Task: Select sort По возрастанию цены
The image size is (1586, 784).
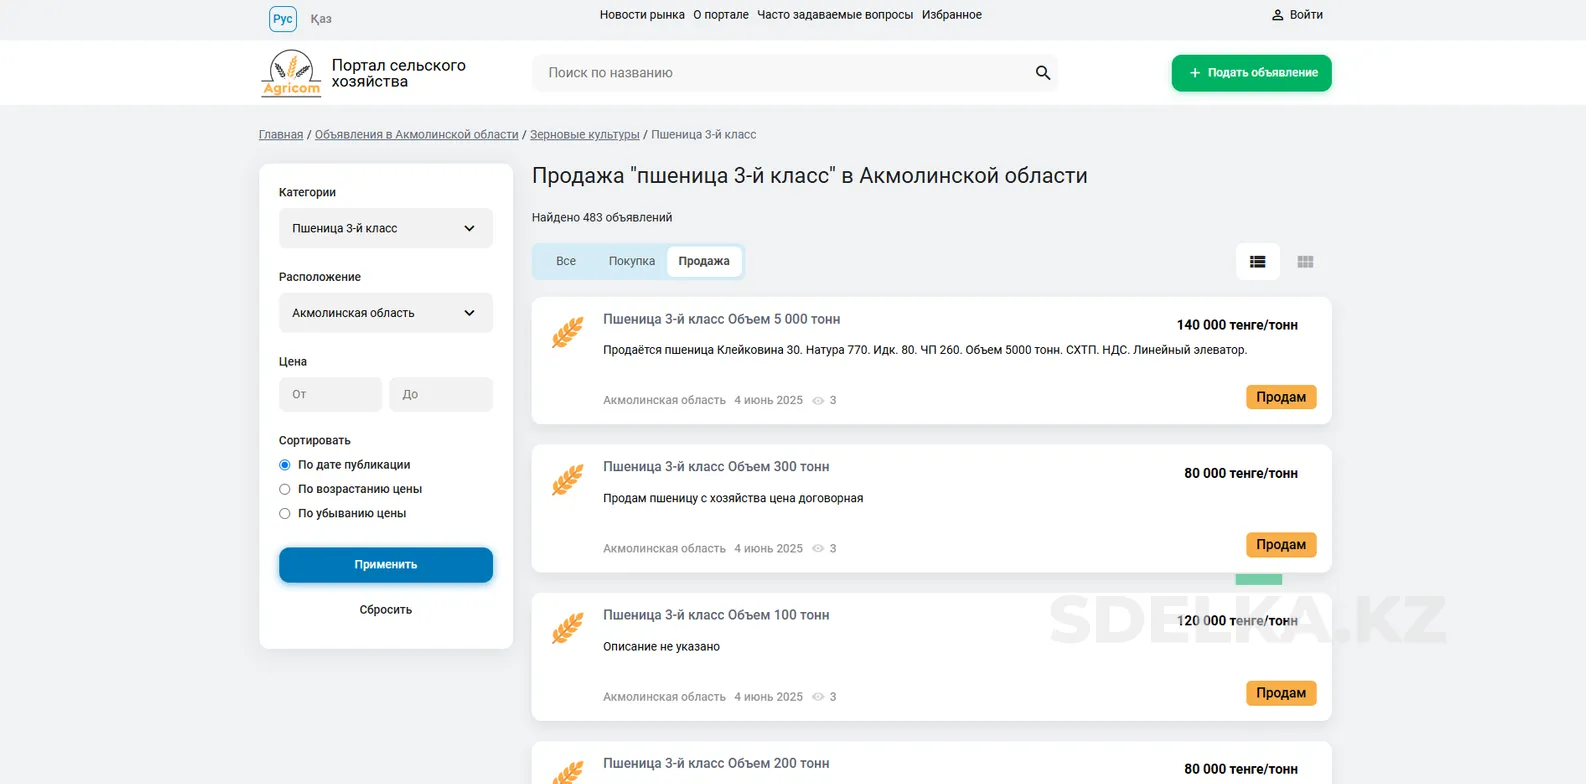Action: click(285, 489)
